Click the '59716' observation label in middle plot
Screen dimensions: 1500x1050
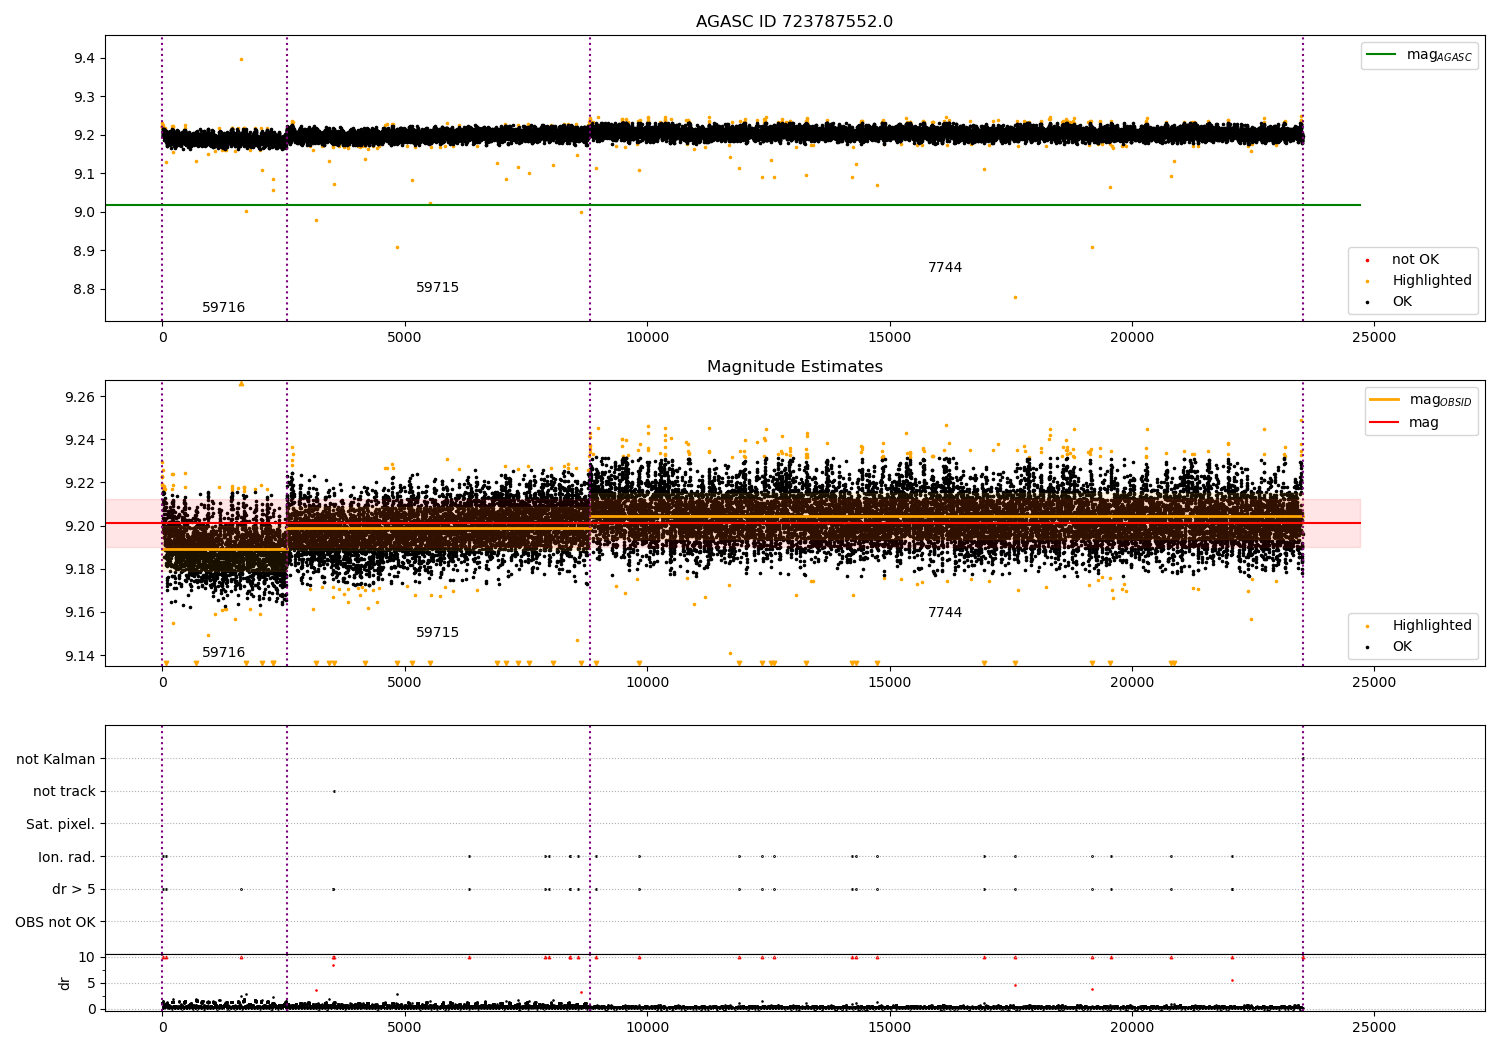pyautogui.click(x=223, y=653)
